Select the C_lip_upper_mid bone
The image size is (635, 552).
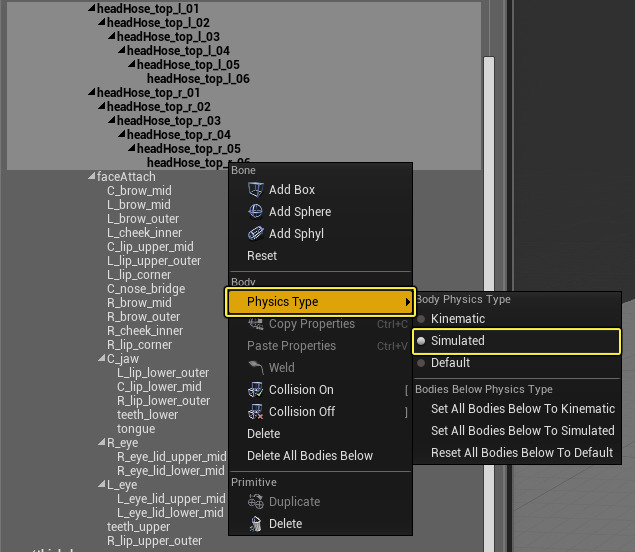coord(150,247)
